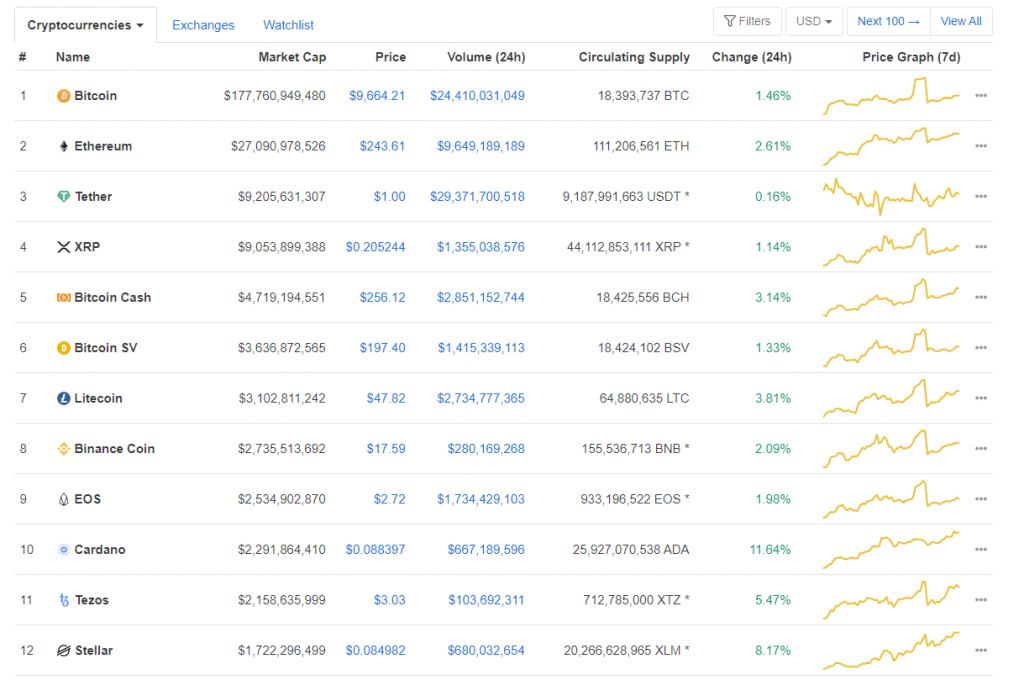Click Bitcoin's price $9,664.21

377,96
